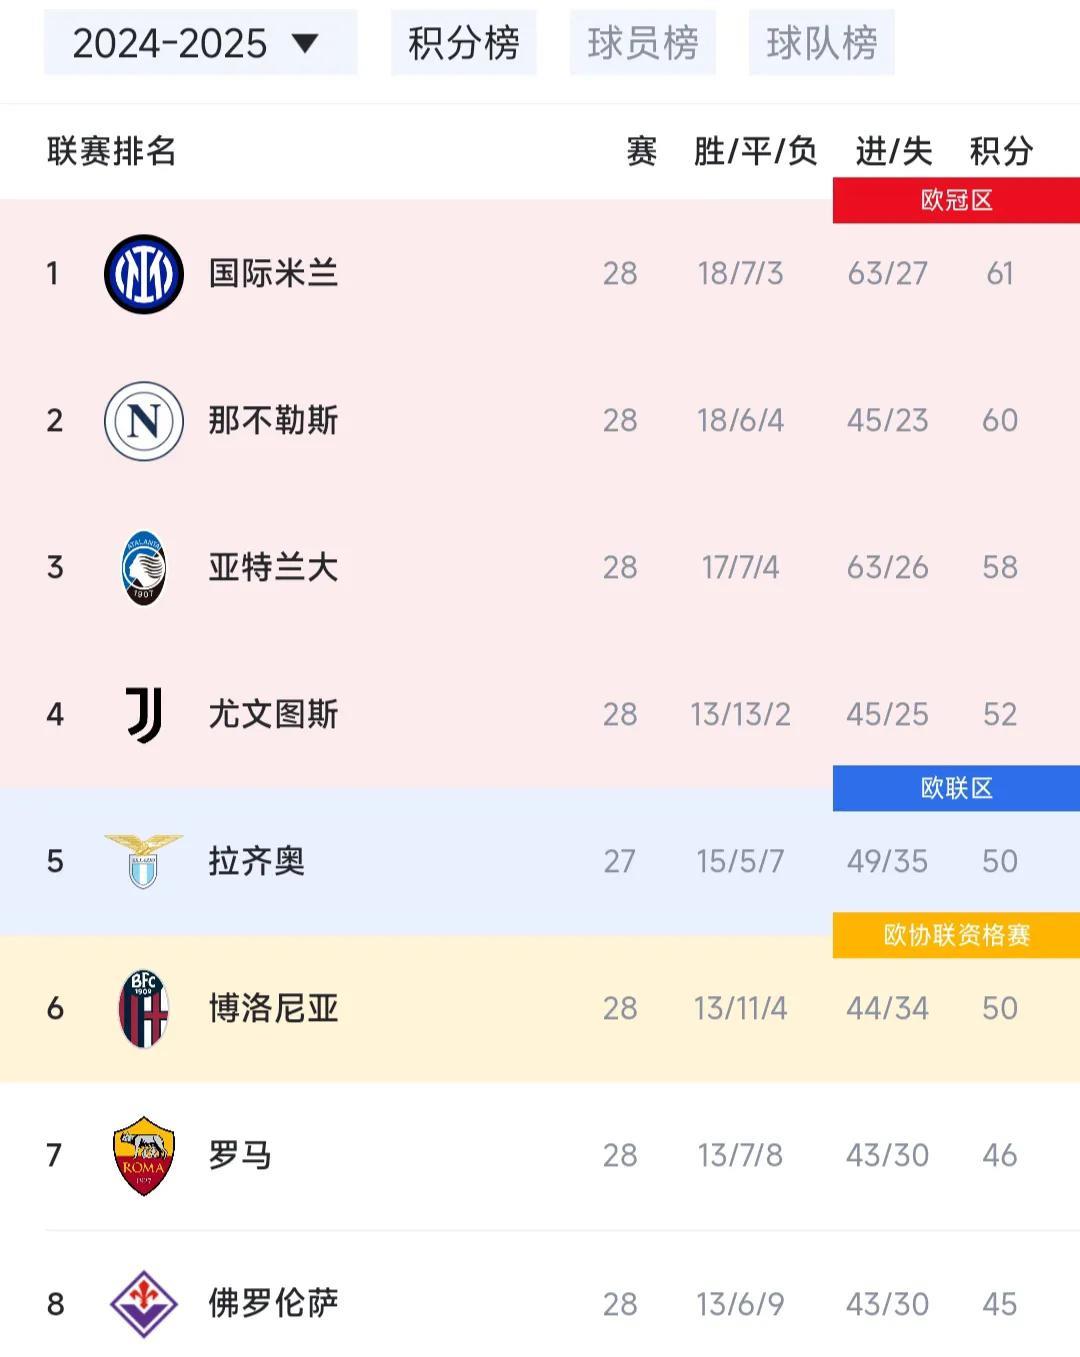Image resolution: width=1080 pixels, height=1357 pixels.
Task: Click the 胜/平/负 column header
Action: click(x=756, y=151)
